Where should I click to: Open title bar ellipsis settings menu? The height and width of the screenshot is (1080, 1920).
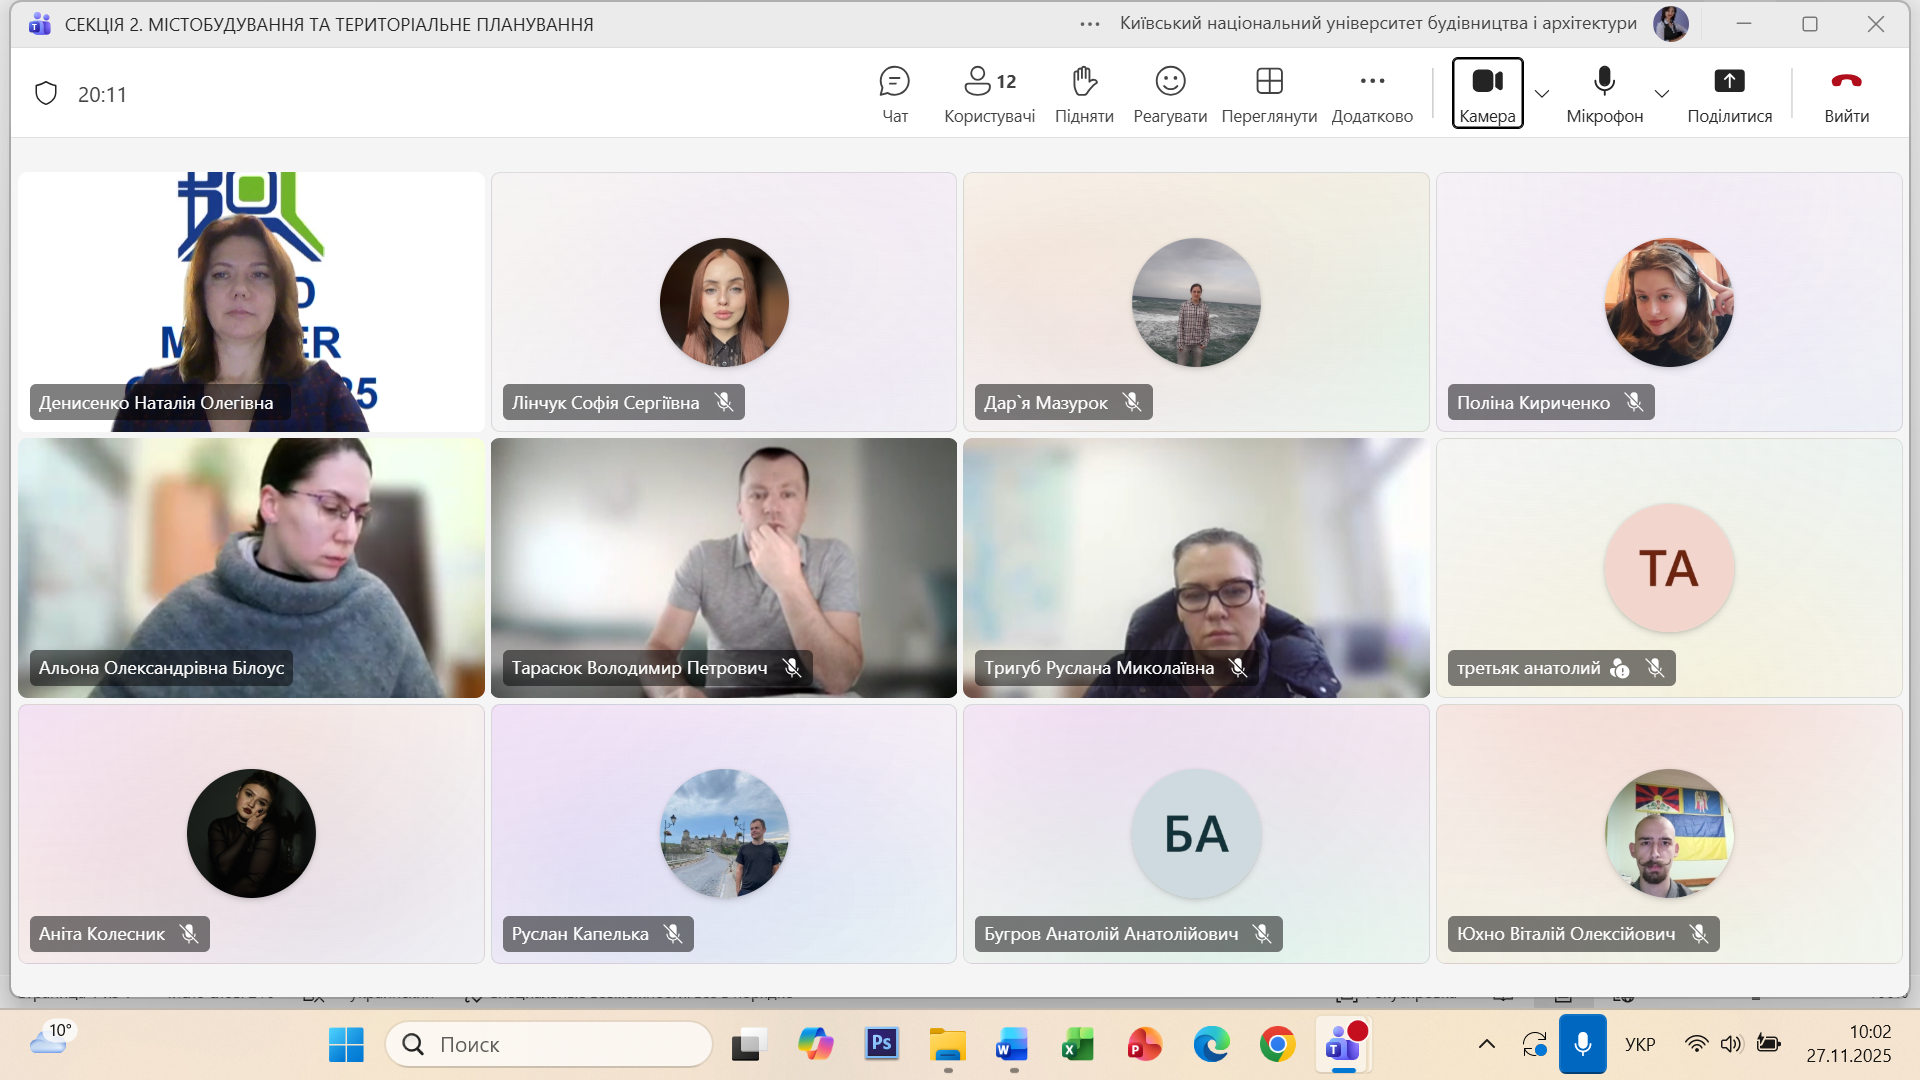pos(1090,24)
